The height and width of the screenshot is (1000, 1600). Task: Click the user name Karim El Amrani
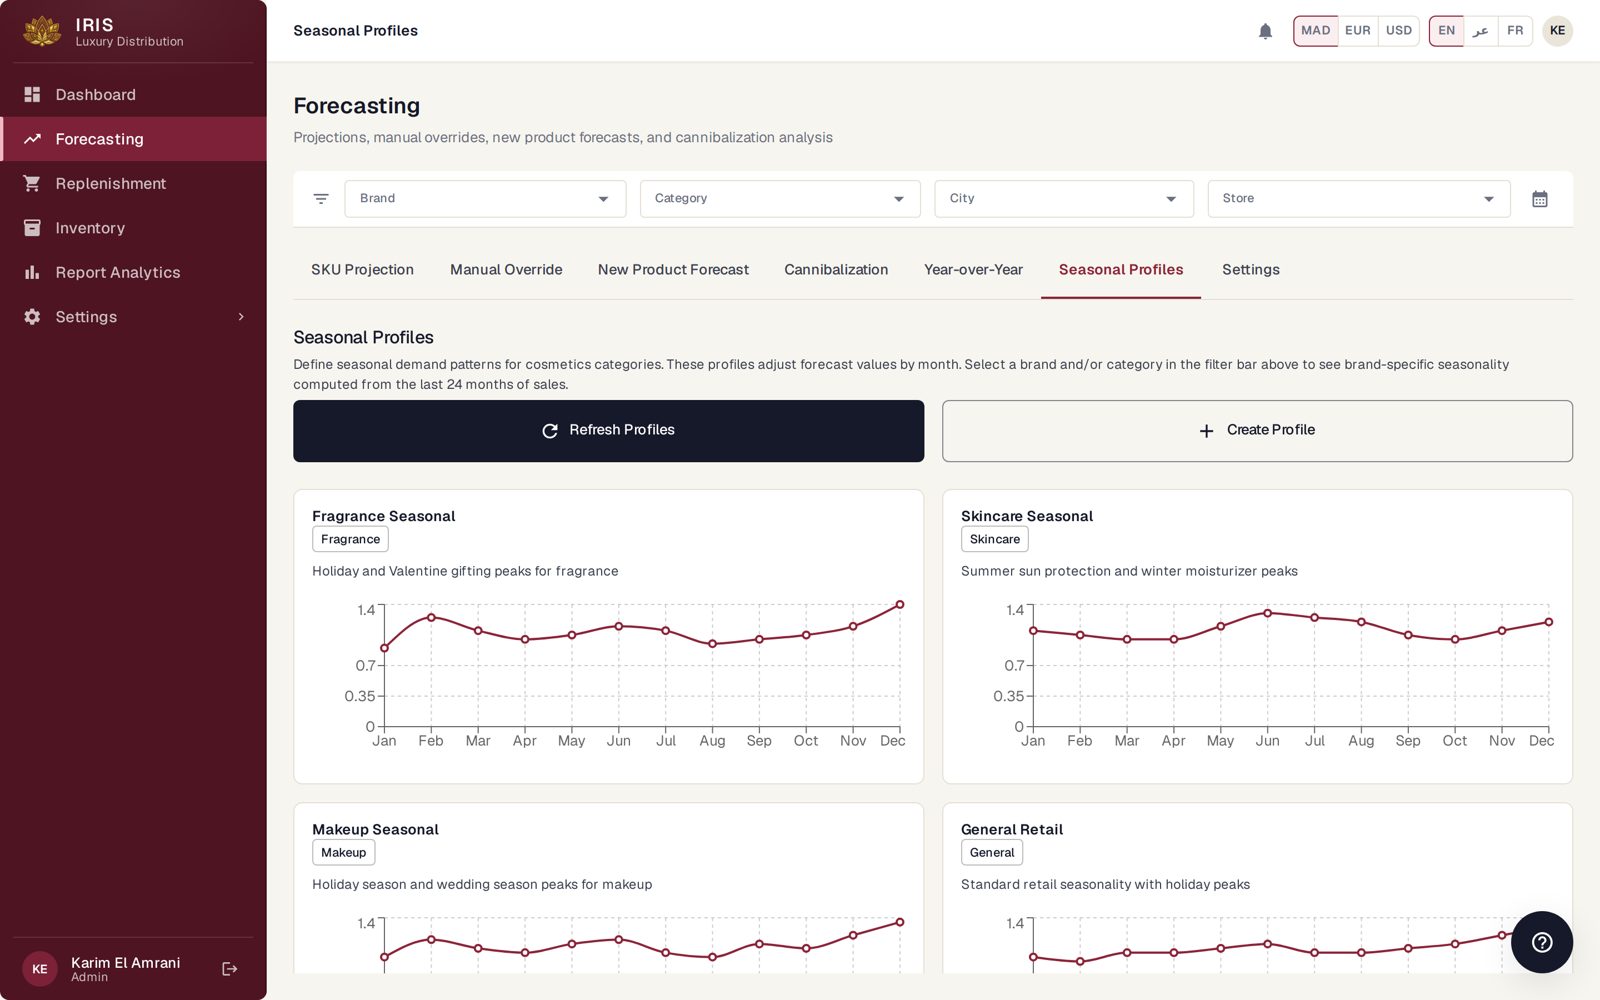click(x=125, y=962)
